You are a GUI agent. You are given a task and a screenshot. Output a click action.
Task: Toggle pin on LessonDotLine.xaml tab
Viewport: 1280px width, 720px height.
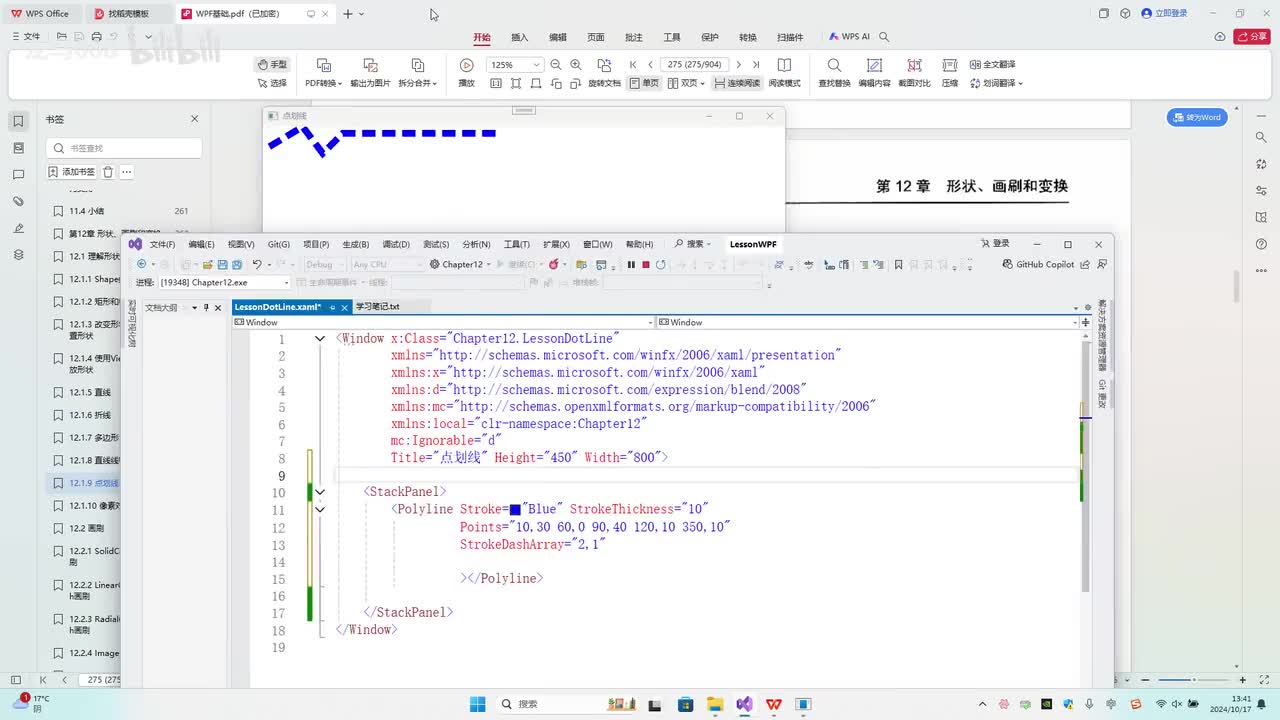[x=332, y=307]
